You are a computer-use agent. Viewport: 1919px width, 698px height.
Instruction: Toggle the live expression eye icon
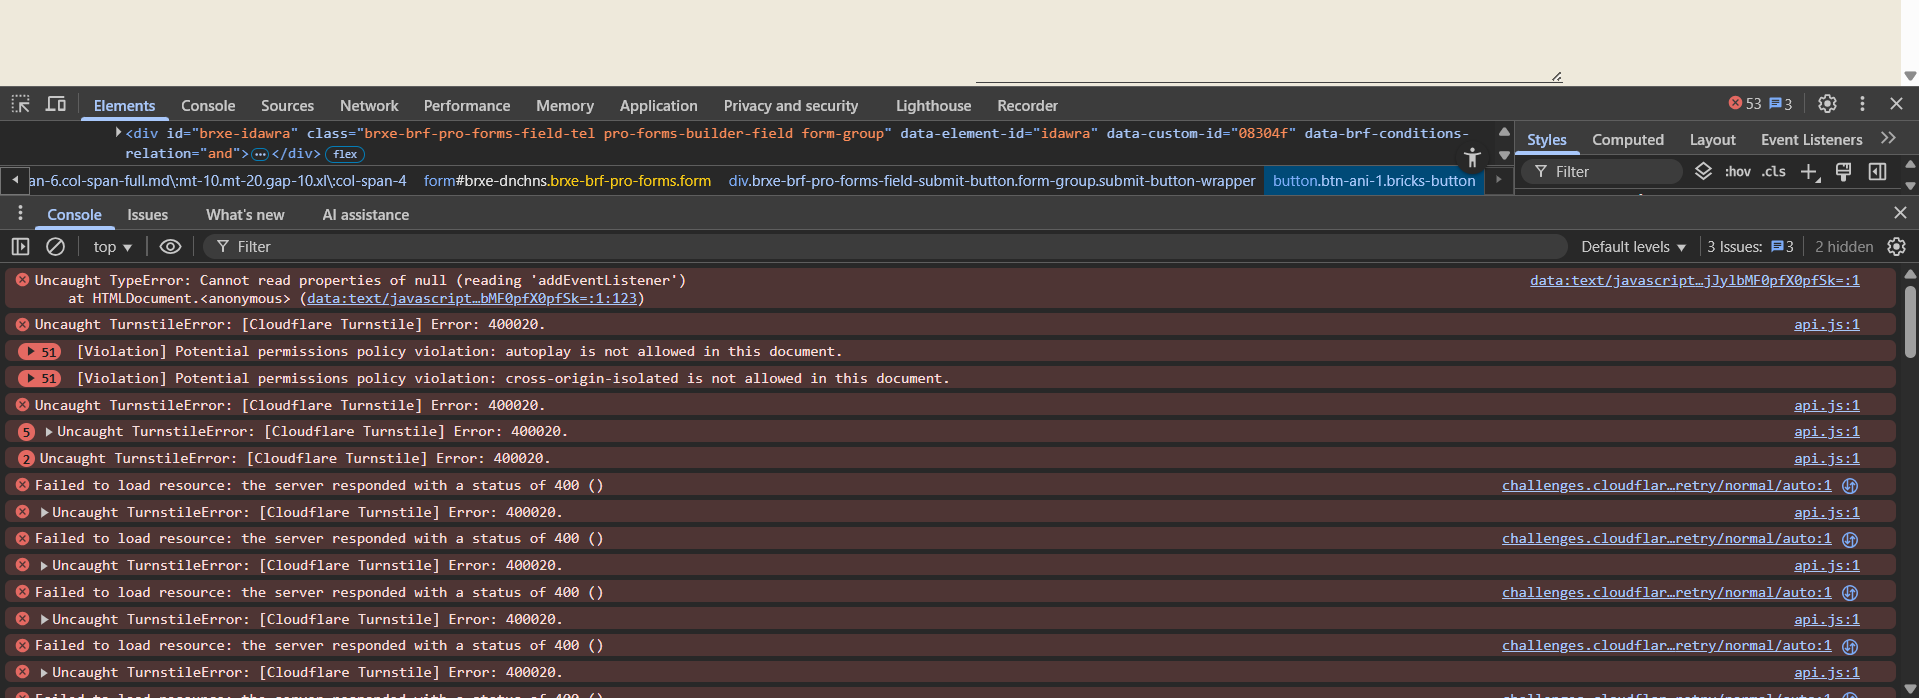click(170, 247)
